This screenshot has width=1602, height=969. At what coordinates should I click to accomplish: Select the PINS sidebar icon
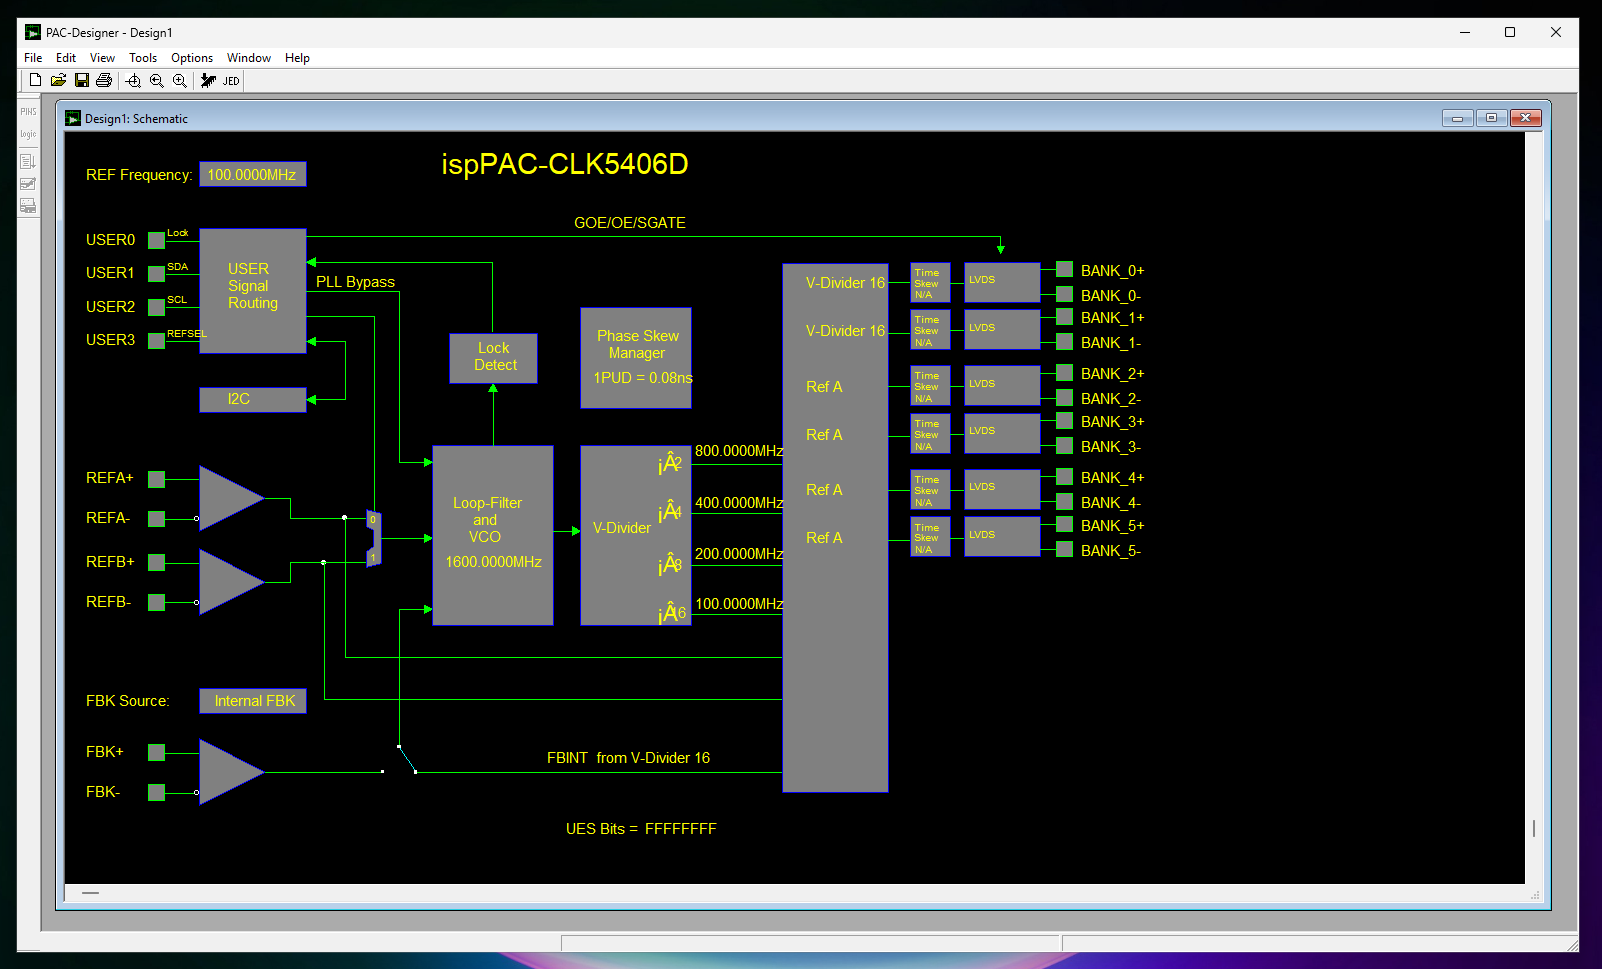(28, 111)
